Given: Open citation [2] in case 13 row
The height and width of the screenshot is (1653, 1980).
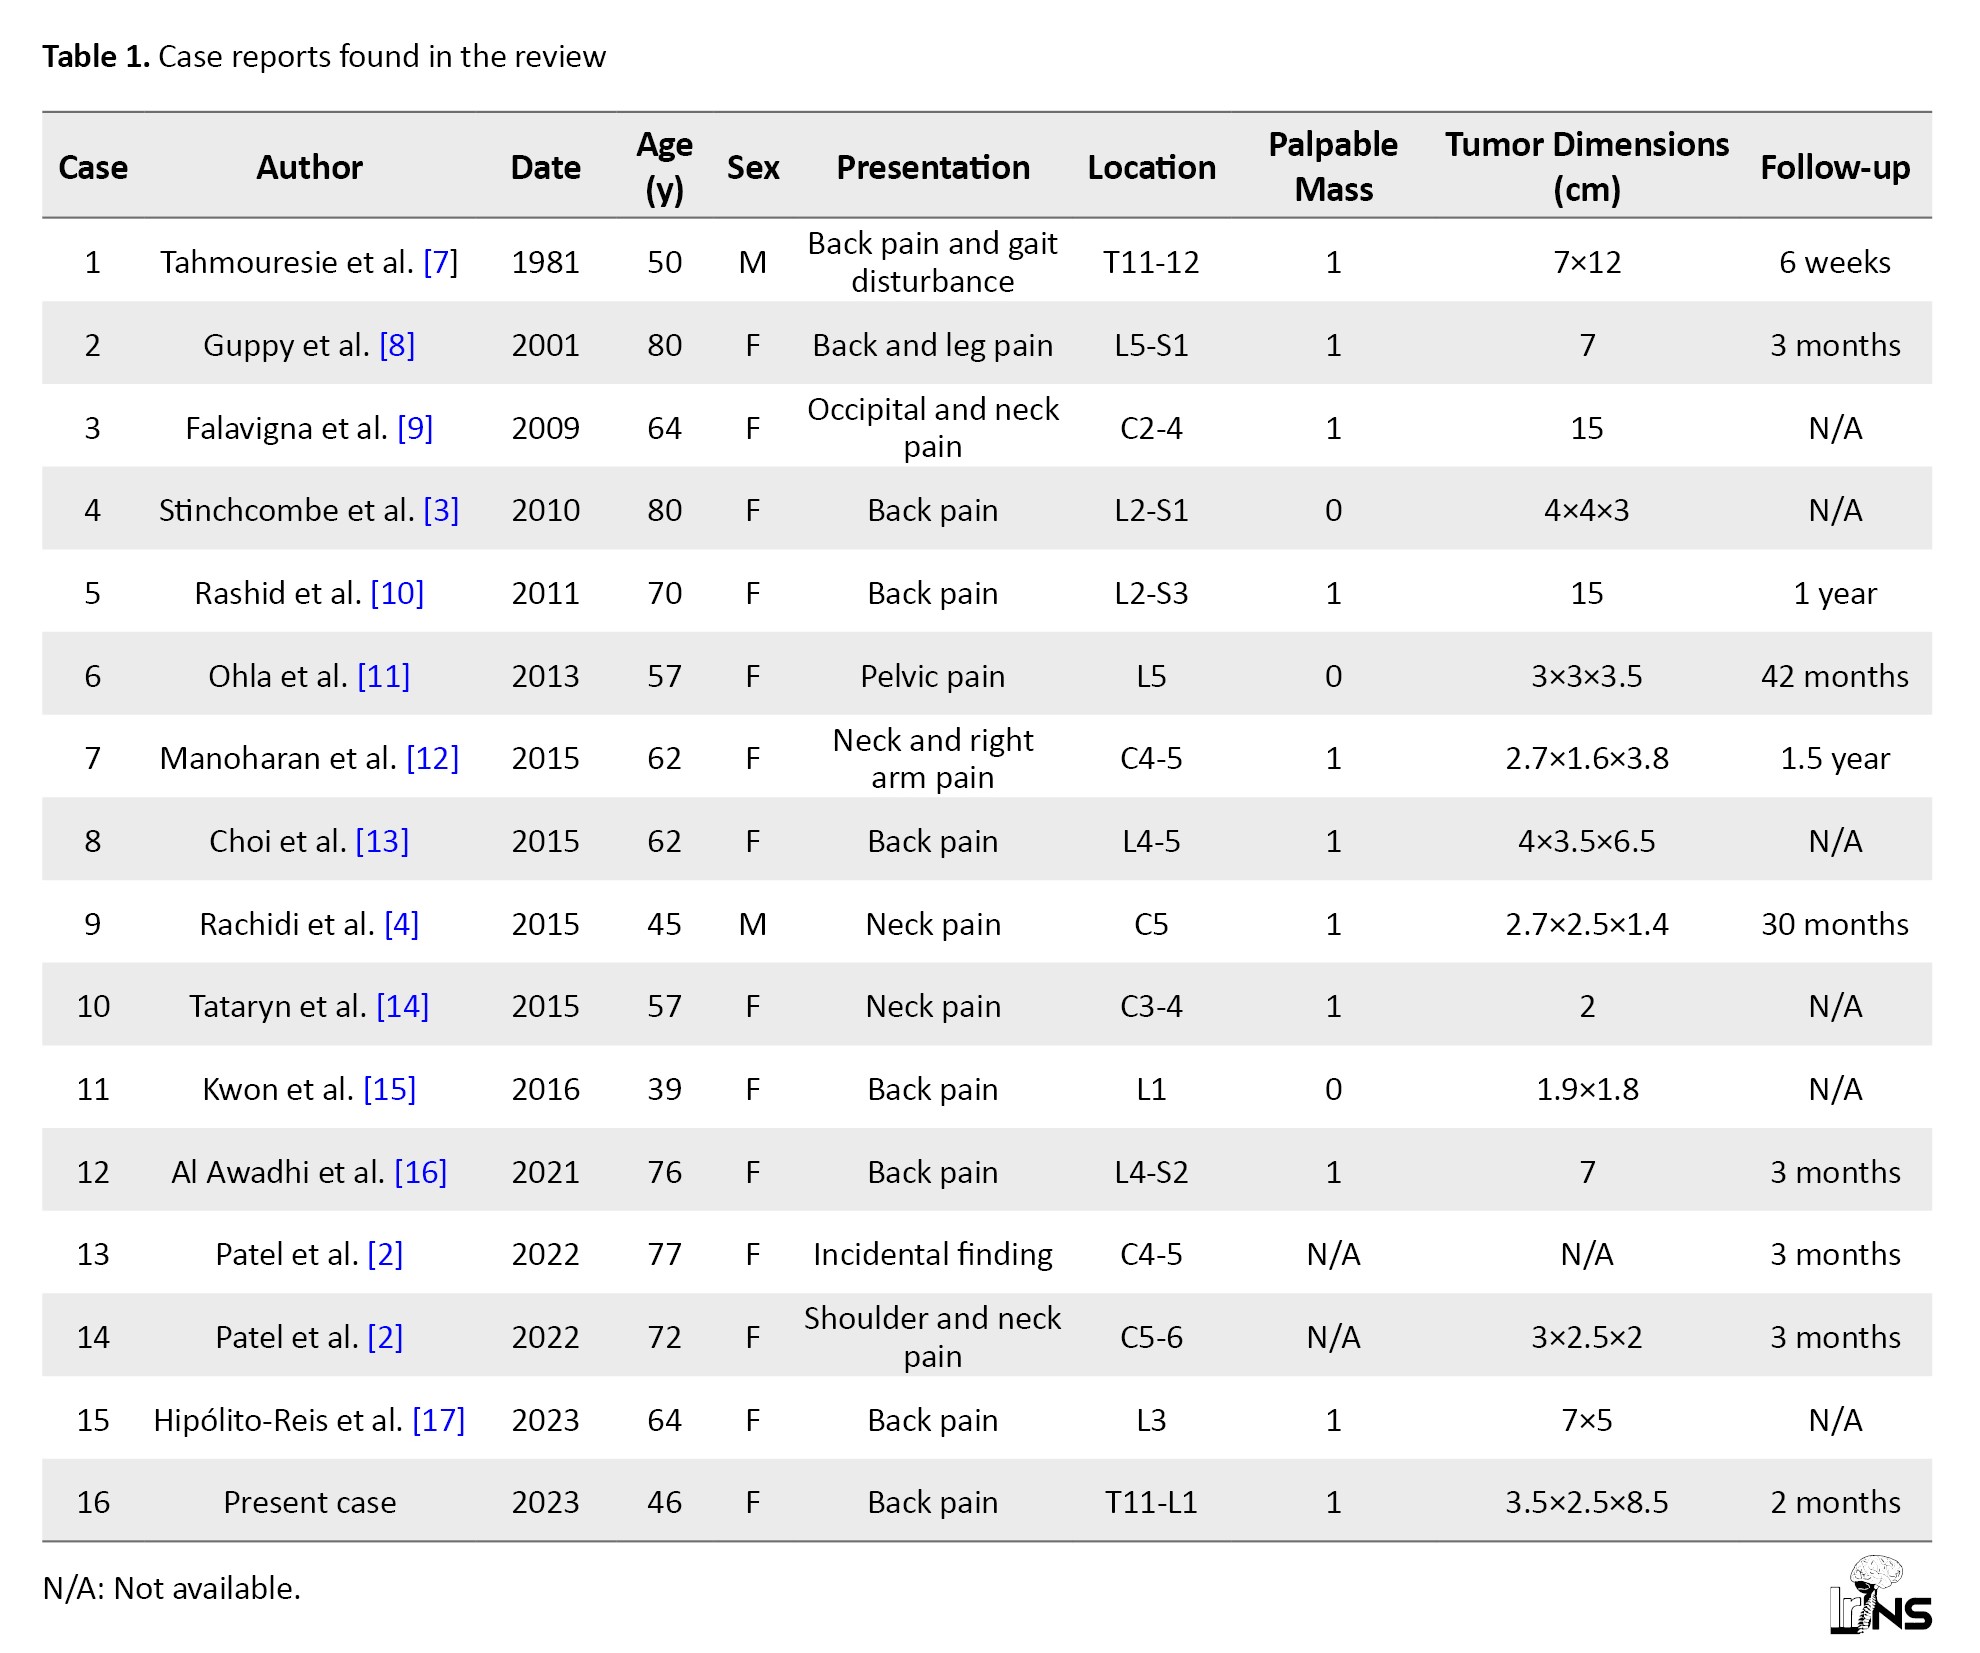Looking at the screenshot, I should 385,1254.
